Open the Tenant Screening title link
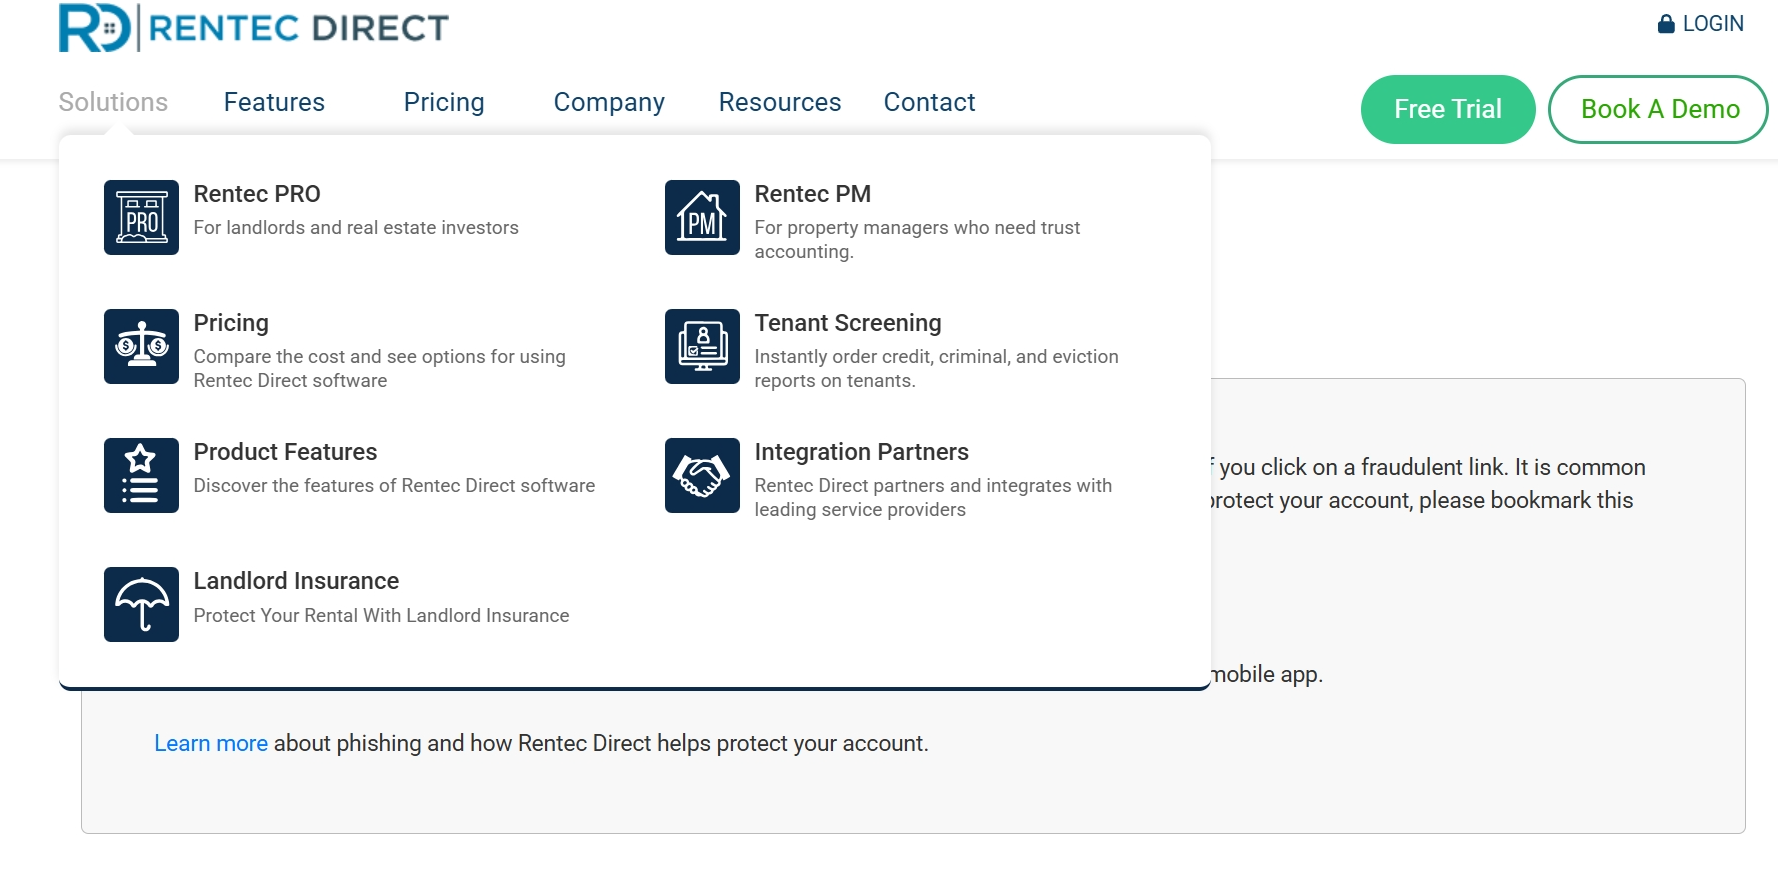The image size is (1778, 870). pos(848,323)
